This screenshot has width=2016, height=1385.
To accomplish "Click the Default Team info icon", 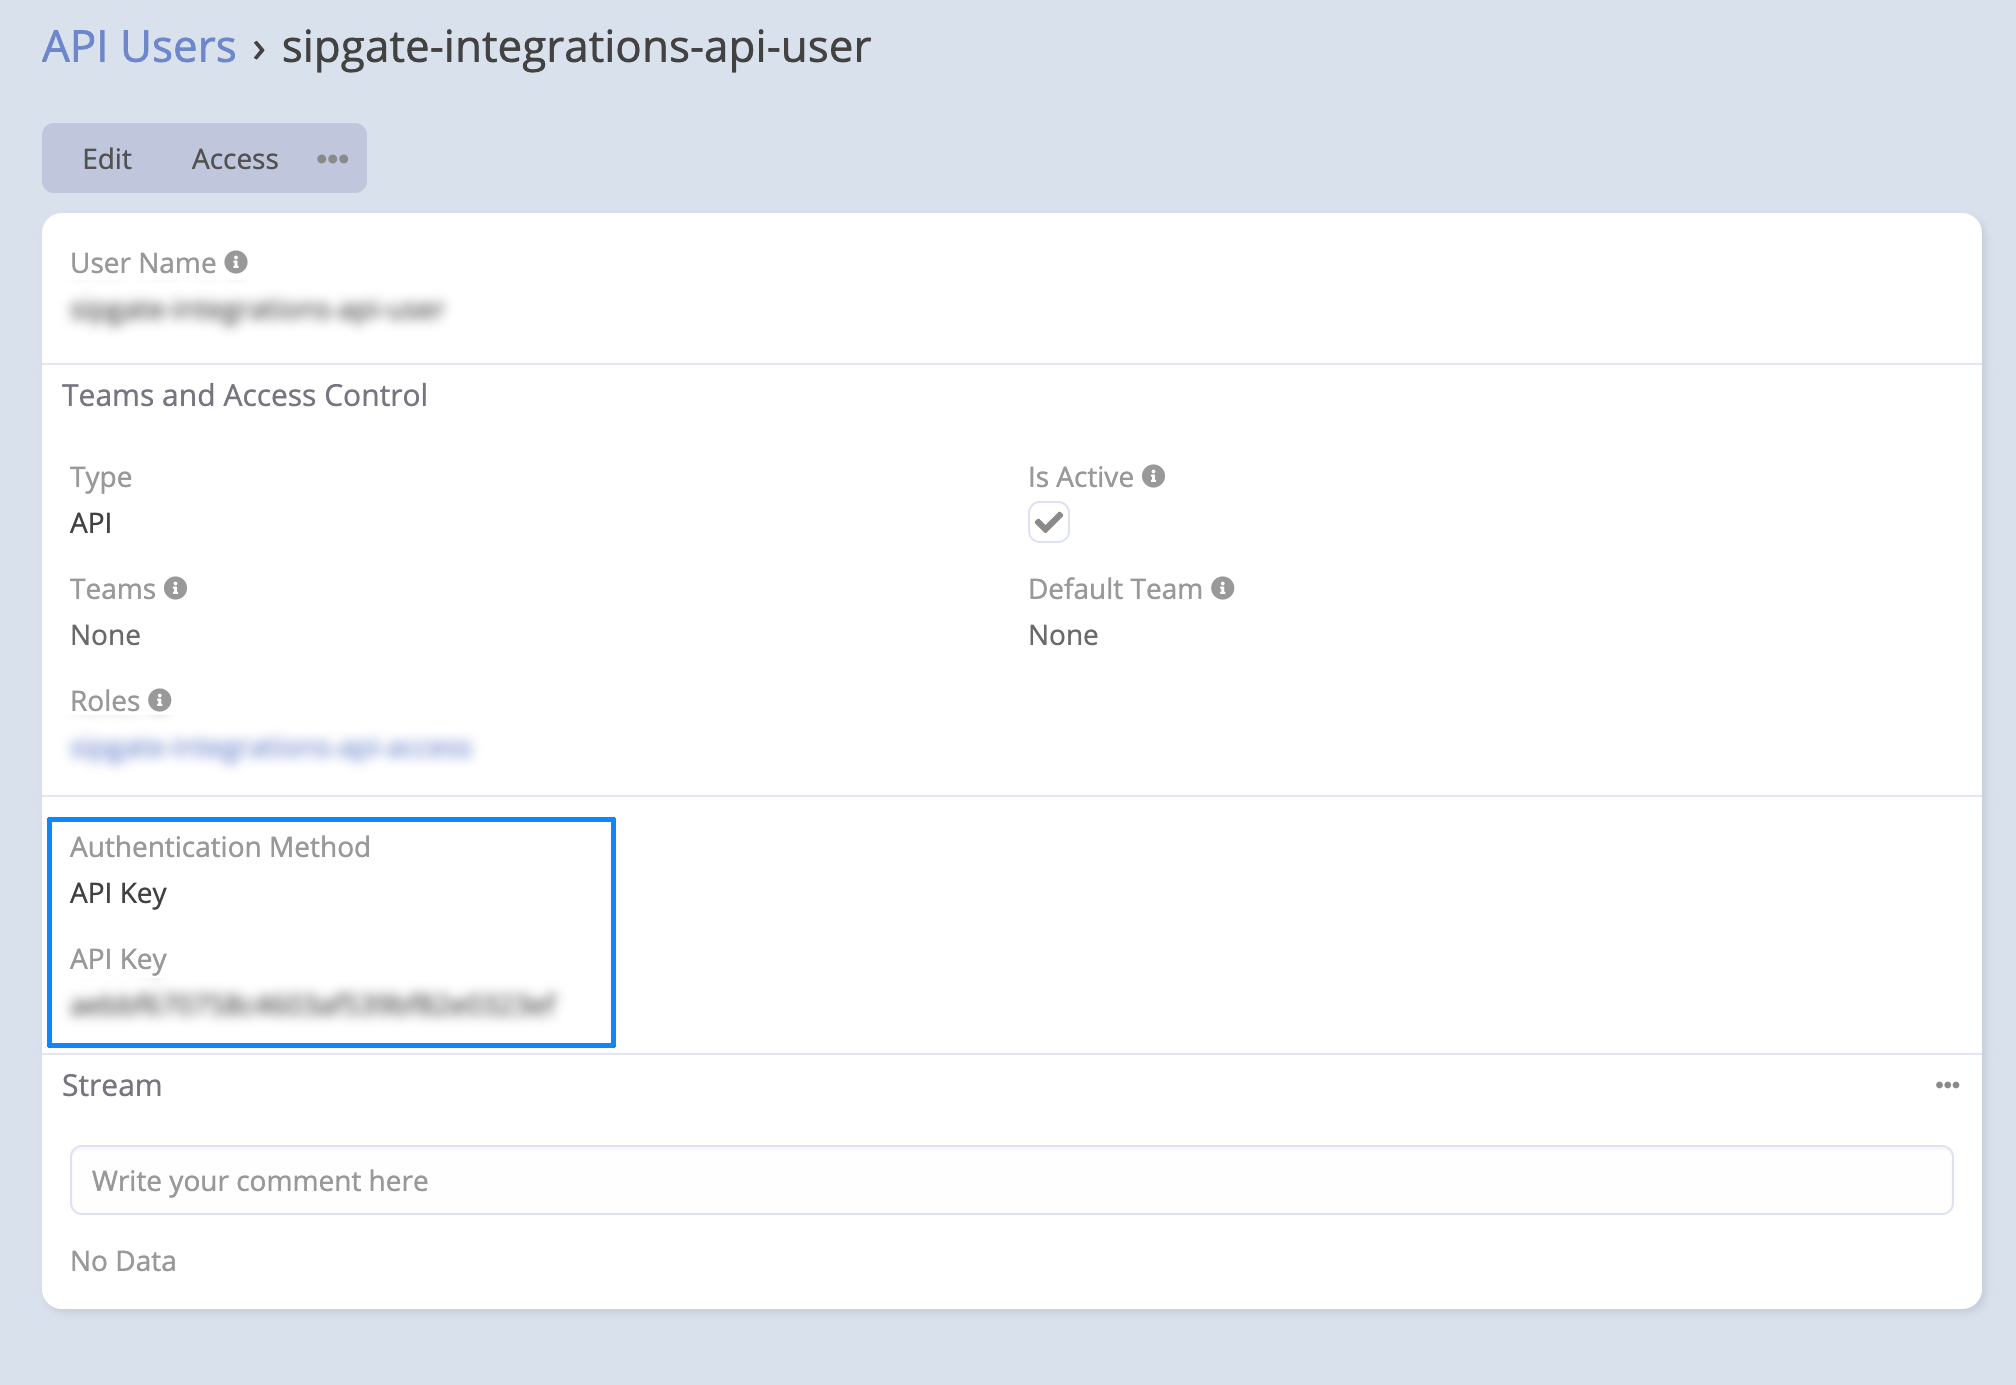I will pos(1222,588).
